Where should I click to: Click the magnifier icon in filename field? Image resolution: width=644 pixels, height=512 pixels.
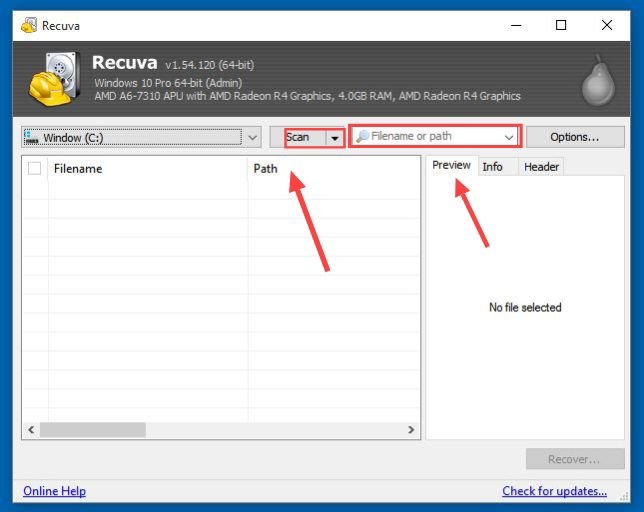pyautogui.click(x=362, y=136)
